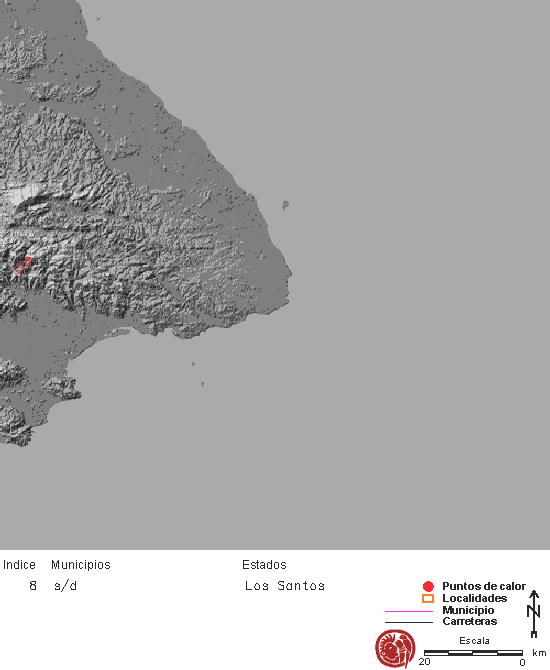
Task: Click the red diamond hotspot marker on map
Action: [19, 269]
